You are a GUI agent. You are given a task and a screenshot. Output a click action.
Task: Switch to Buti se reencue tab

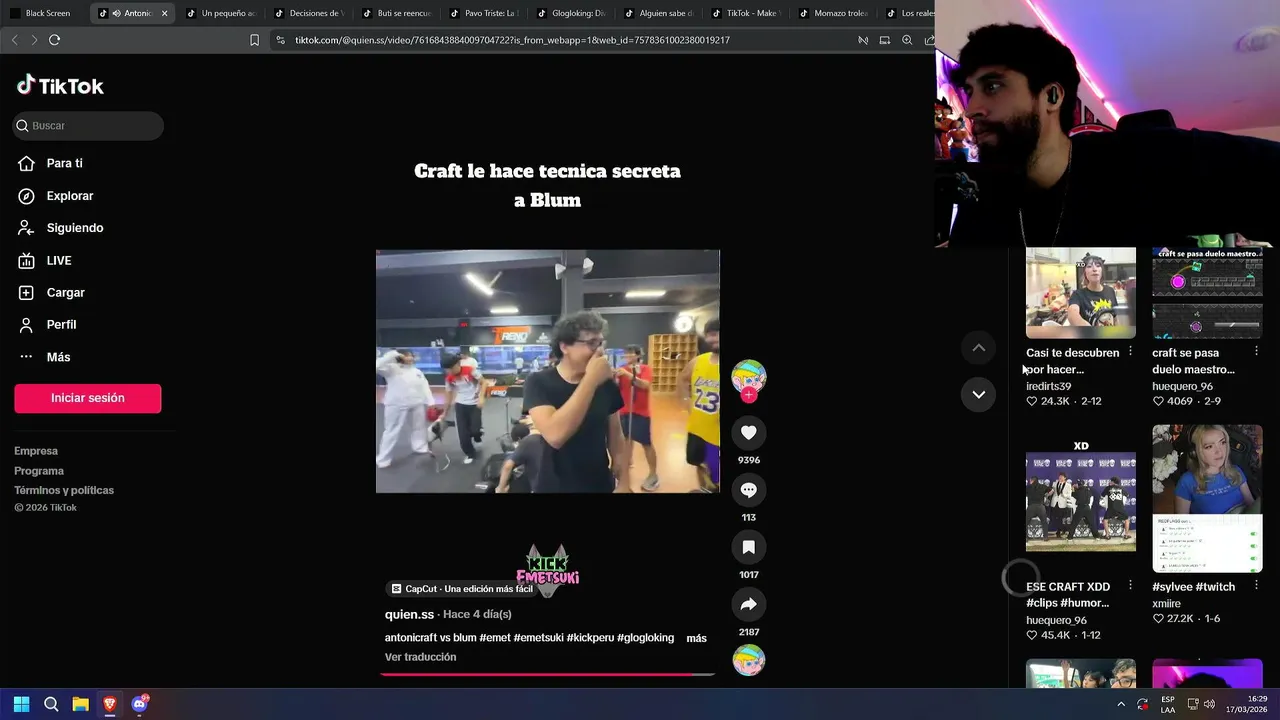point(396,13)
